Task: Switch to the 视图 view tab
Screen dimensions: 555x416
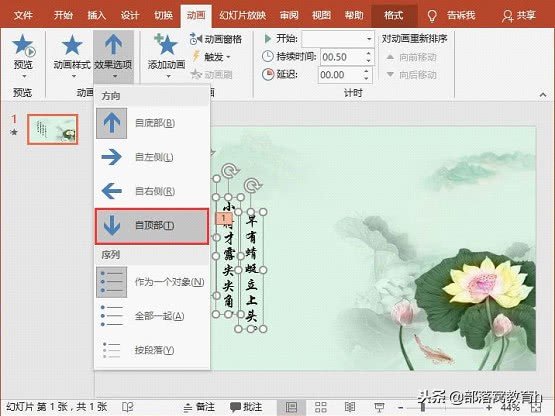Action: coord(321,16)
